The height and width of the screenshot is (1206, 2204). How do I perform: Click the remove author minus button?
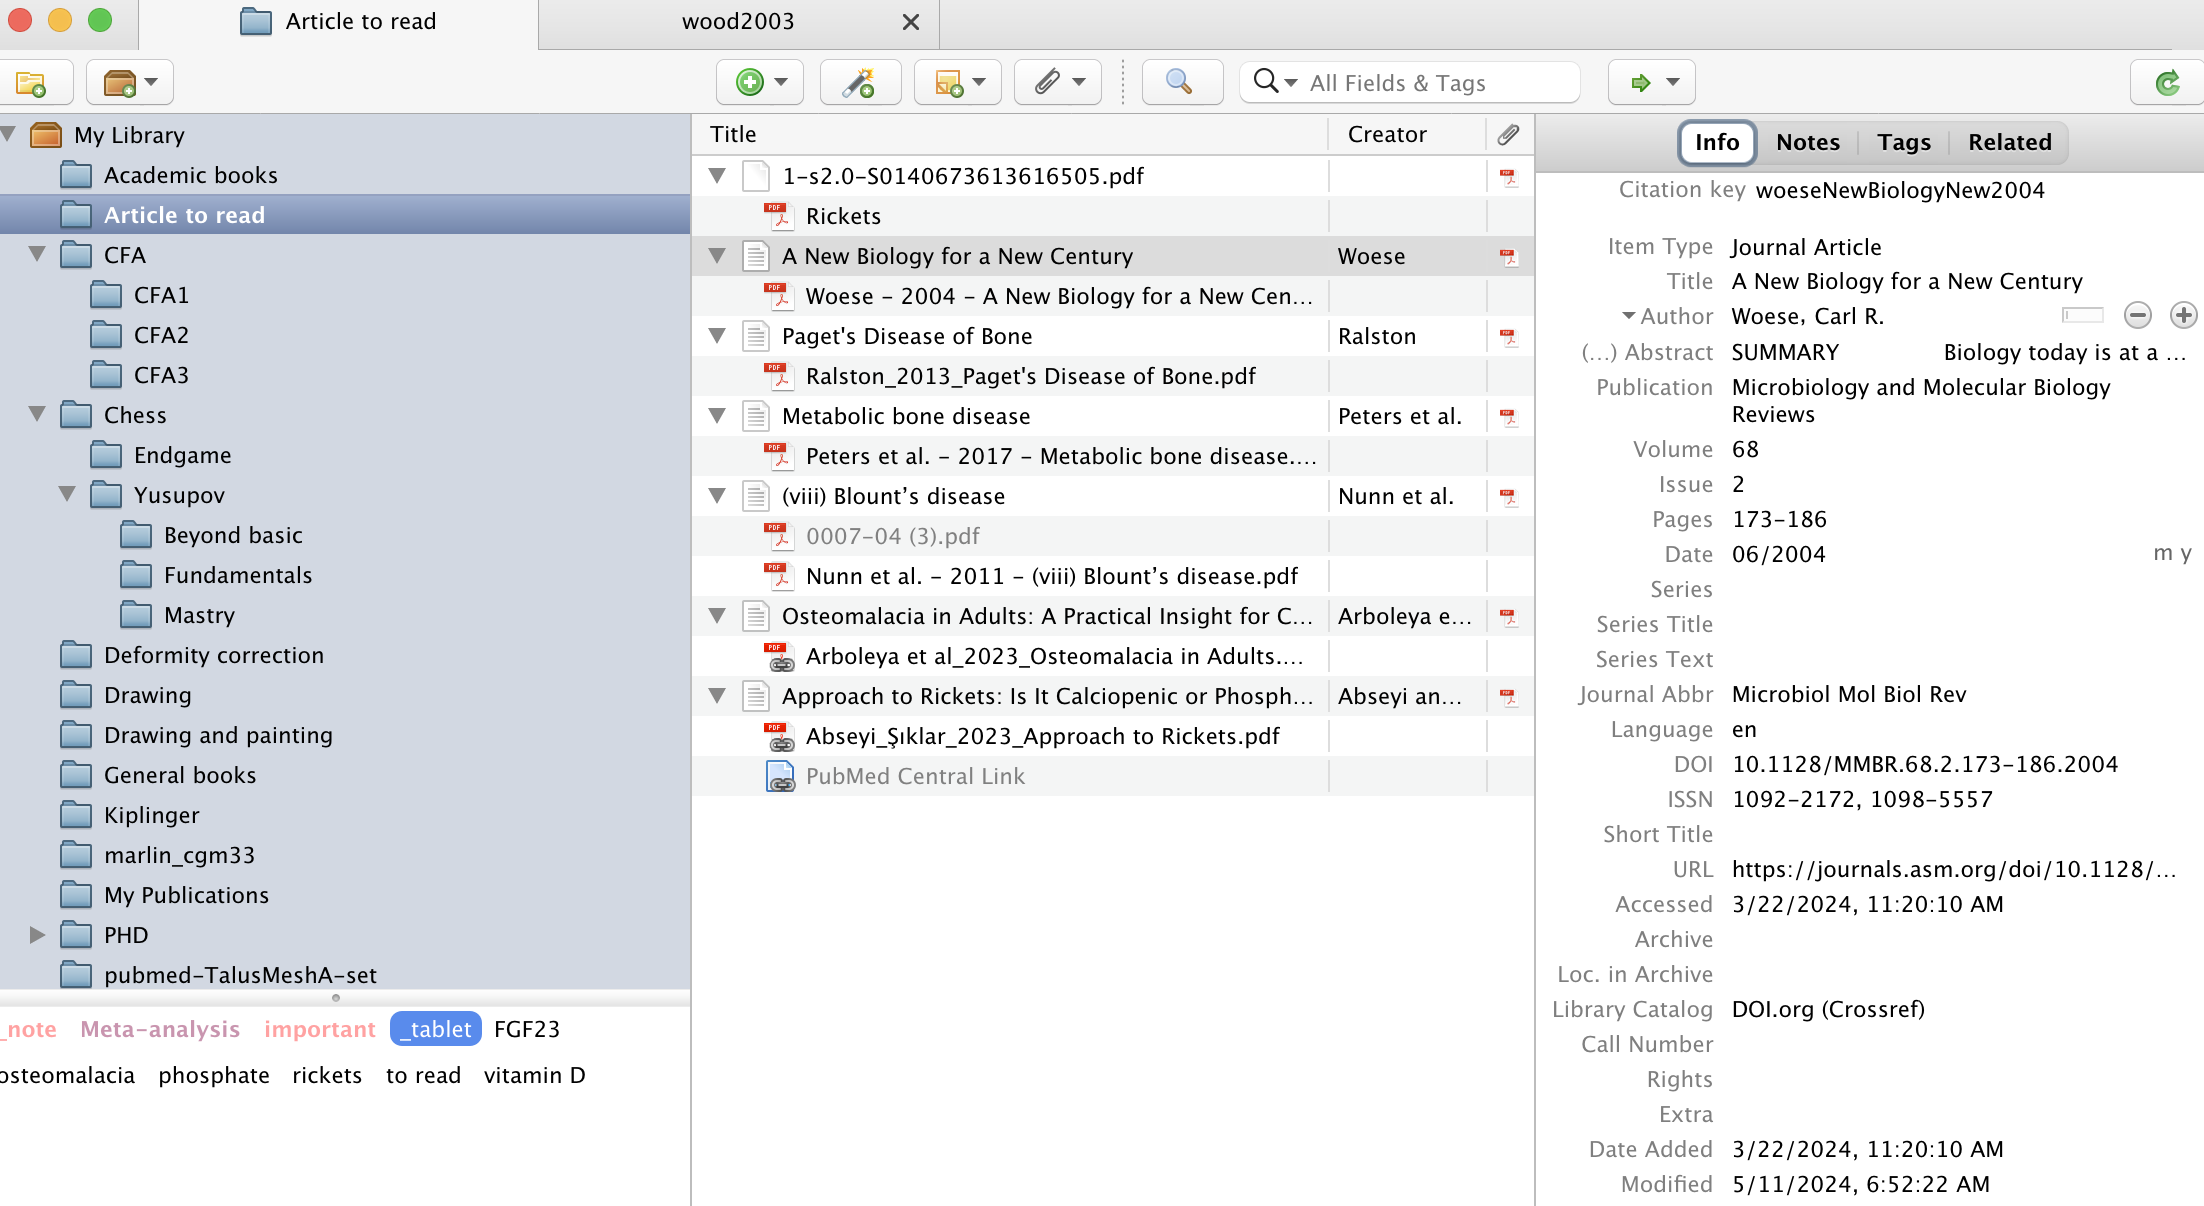coord(2137,316)
